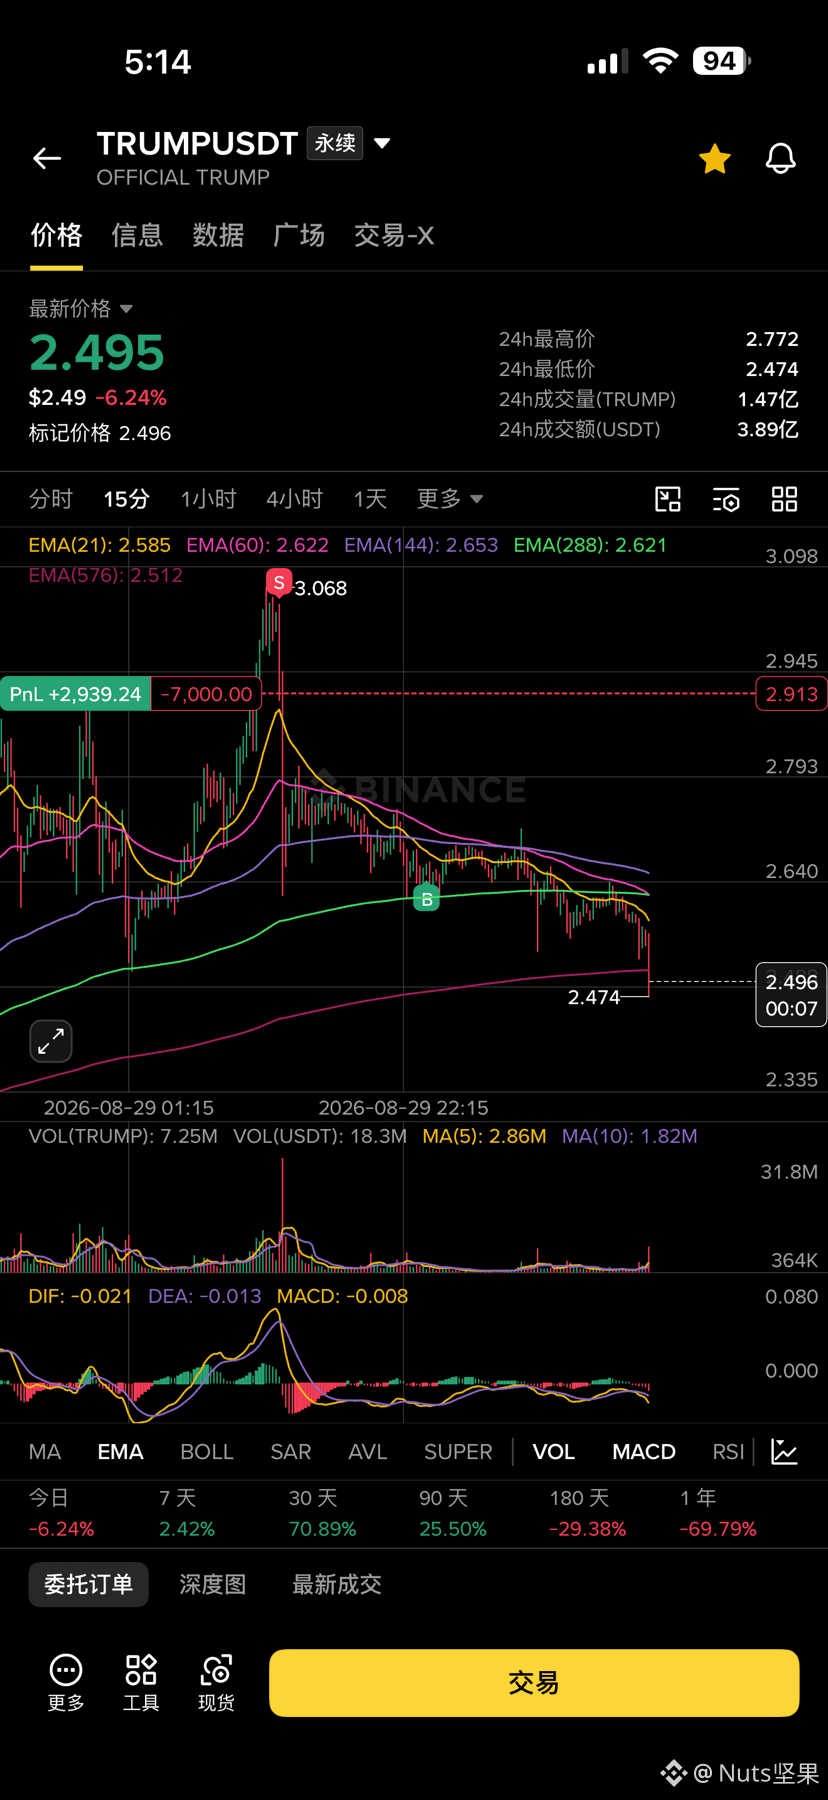
Task: Tap the EMA(144): 2.653 legend
Action: pos(421,545)
